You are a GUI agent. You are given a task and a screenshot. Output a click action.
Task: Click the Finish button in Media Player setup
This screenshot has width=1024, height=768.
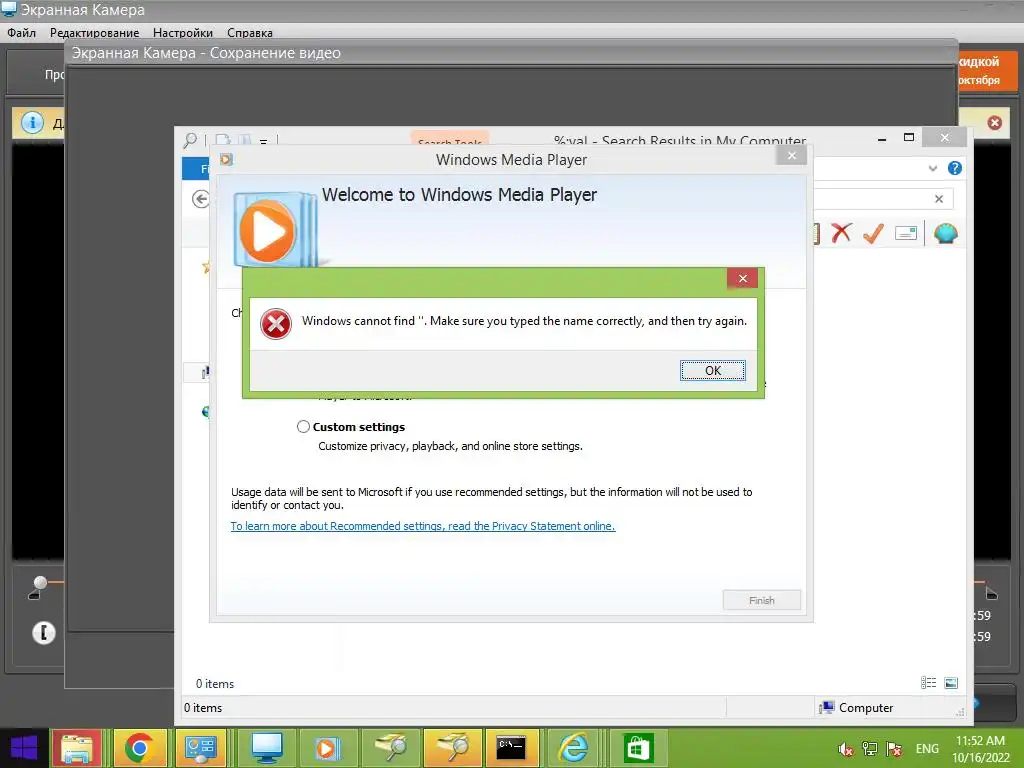click(761, 600)
